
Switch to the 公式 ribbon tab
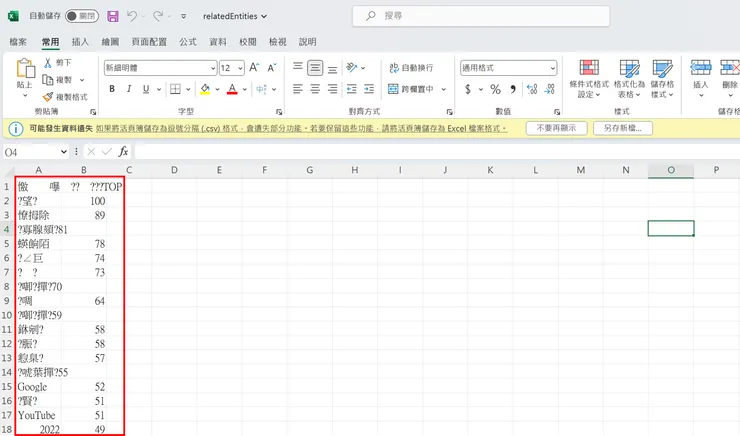click(x=188, y=42)
